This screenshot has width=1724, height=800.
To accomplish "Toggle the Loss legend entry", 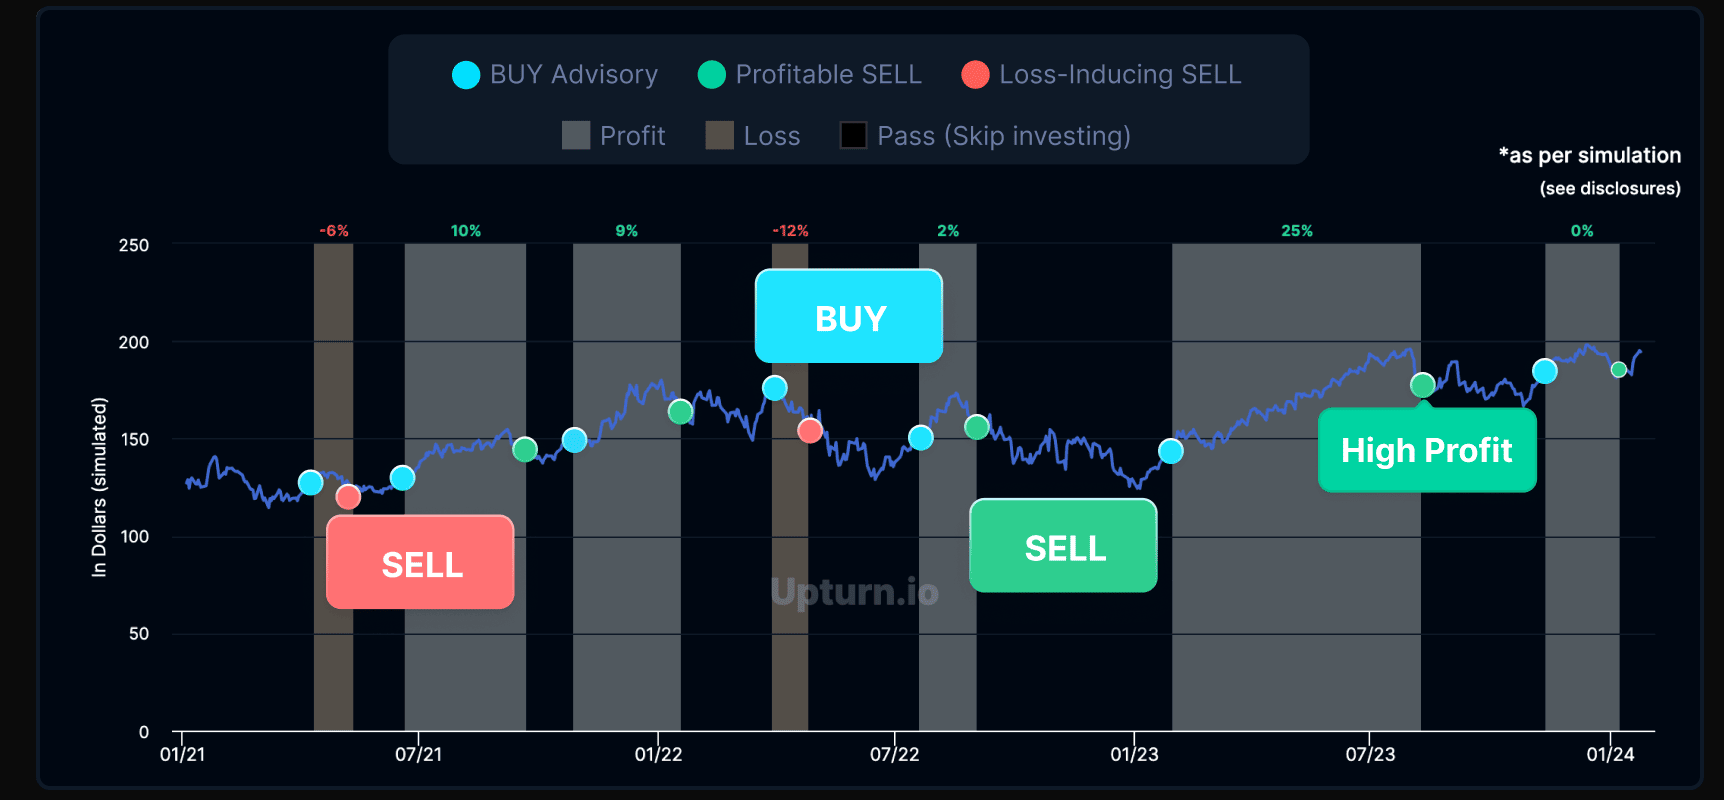I will pyautogui.click(x=753, y=136).
